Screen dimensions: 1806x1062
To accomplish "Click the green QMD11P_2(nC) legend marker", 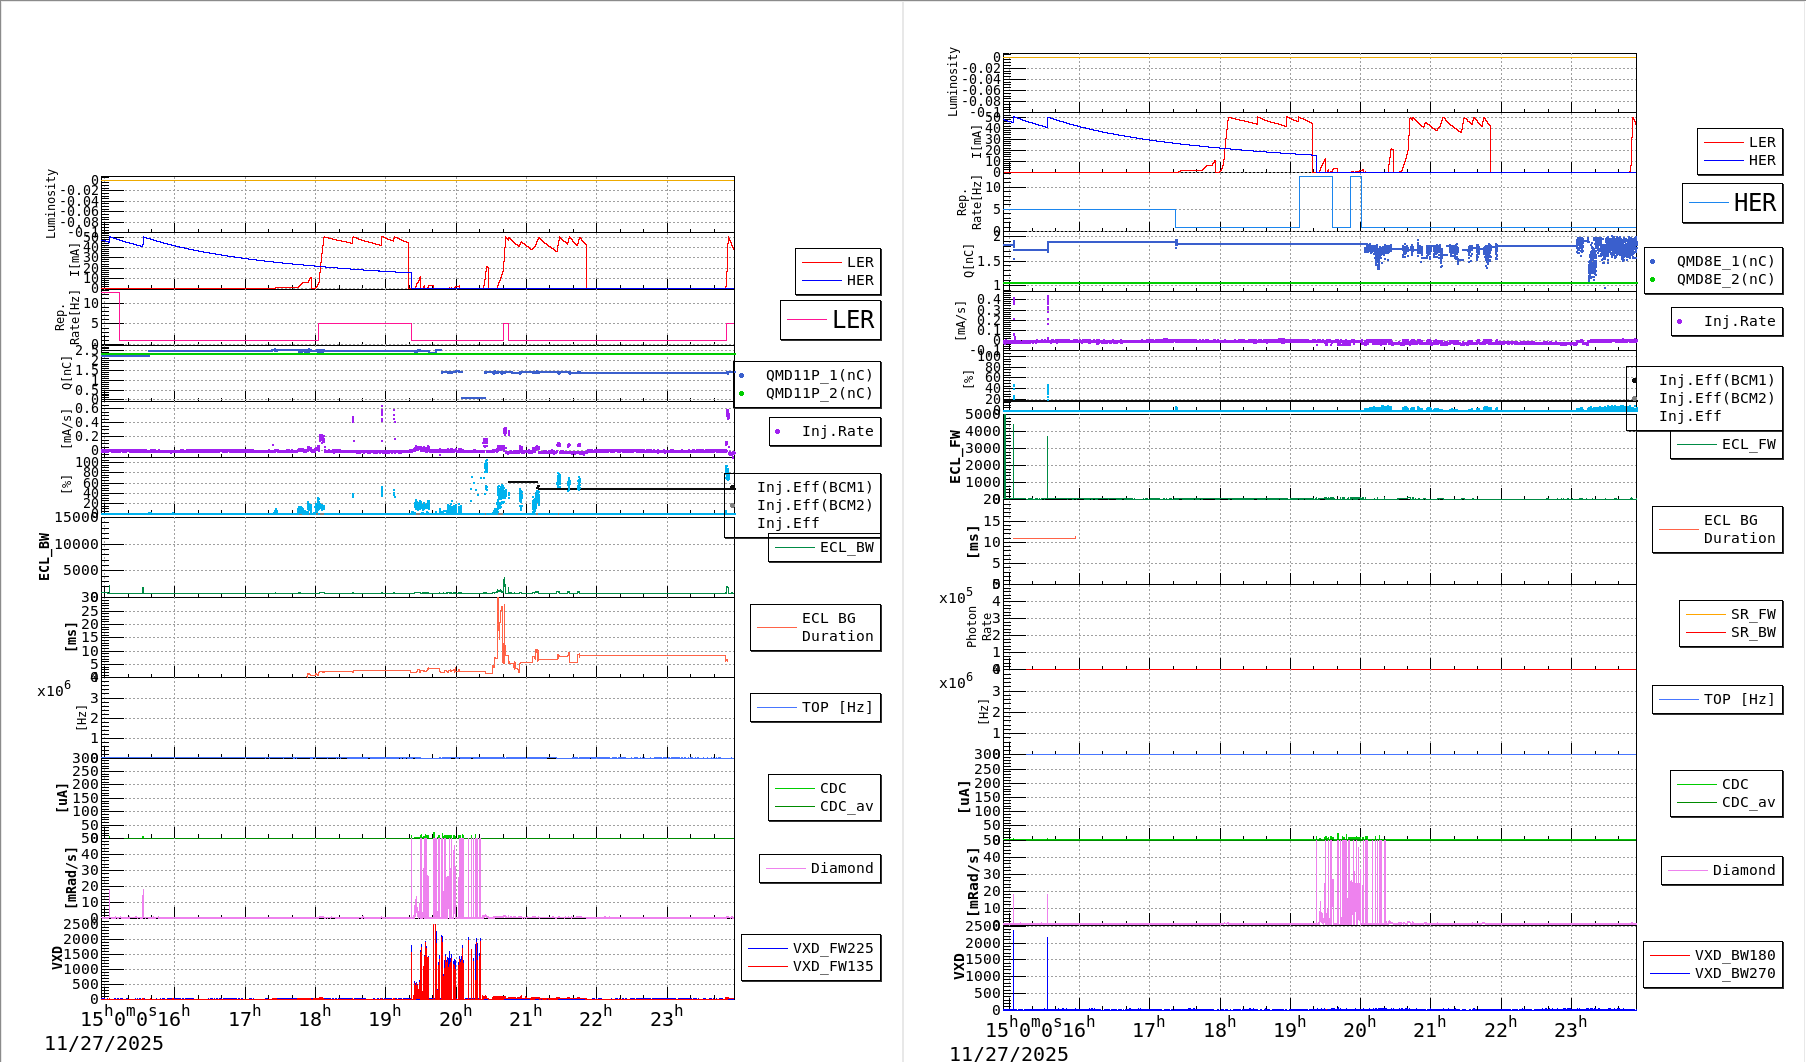I will (x=741, y=394).
